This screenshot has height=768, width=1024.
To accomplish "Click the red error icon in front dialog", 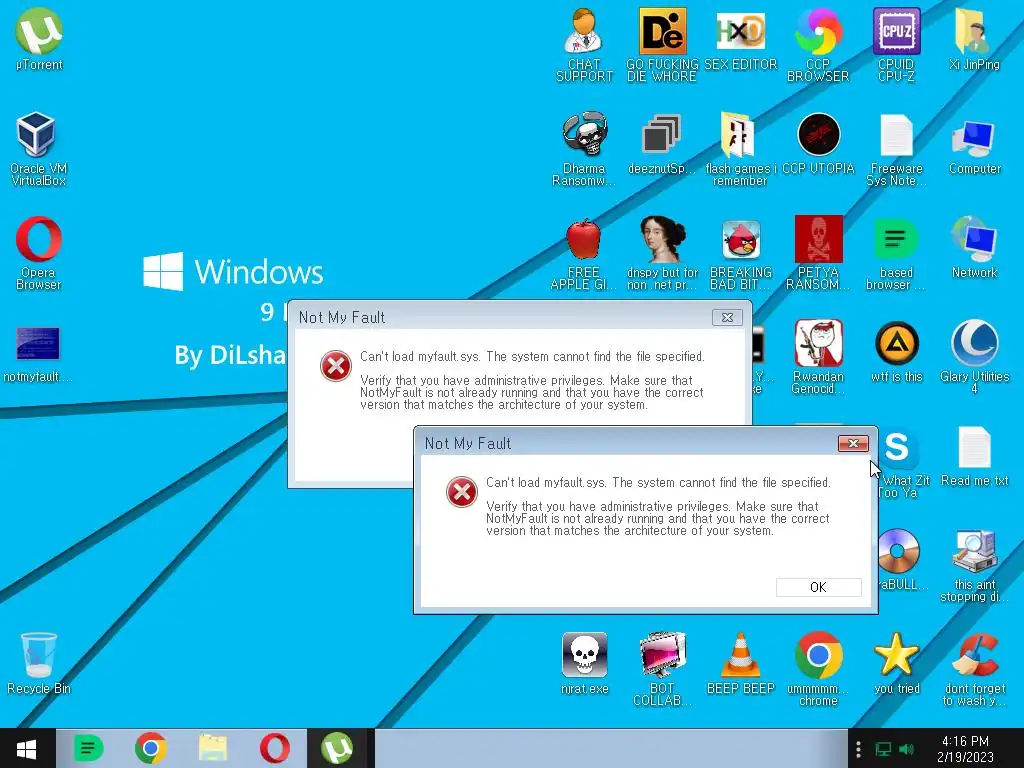I will click(x=462, y=492).
